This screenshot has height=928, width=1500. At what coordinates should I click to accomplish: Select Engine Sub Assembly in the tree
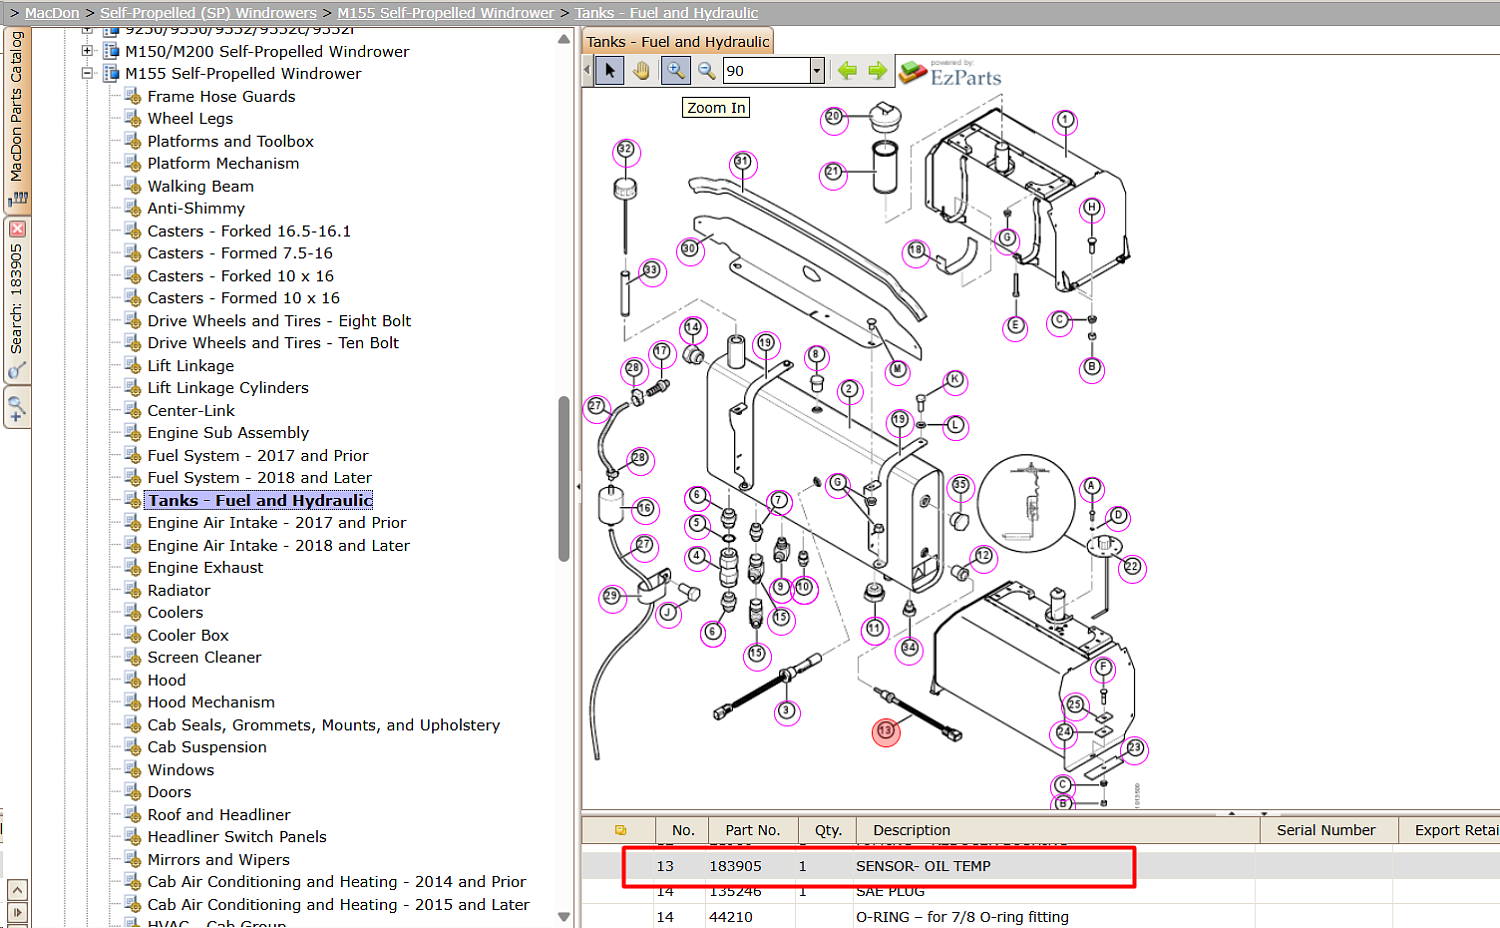(x=228, y=433)
